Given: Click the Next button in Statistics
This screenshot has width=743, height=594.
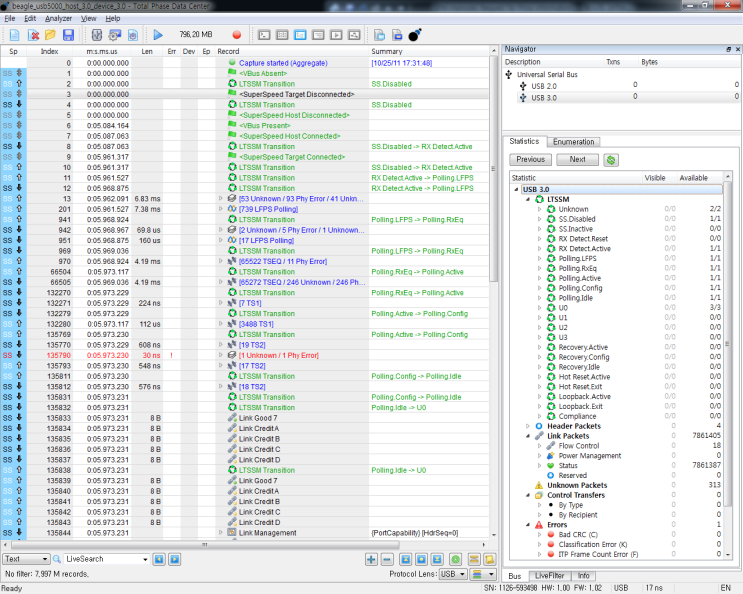Looking at the screenshot, I should tap(577, 160).
